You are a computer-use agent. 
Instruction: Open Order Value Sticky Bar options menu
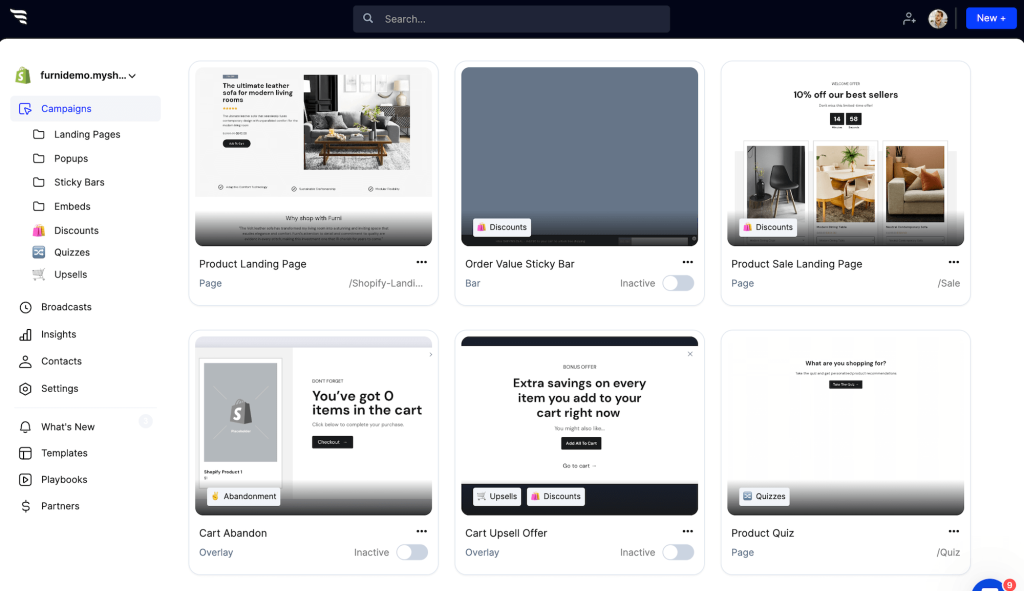tap(688, 262)
